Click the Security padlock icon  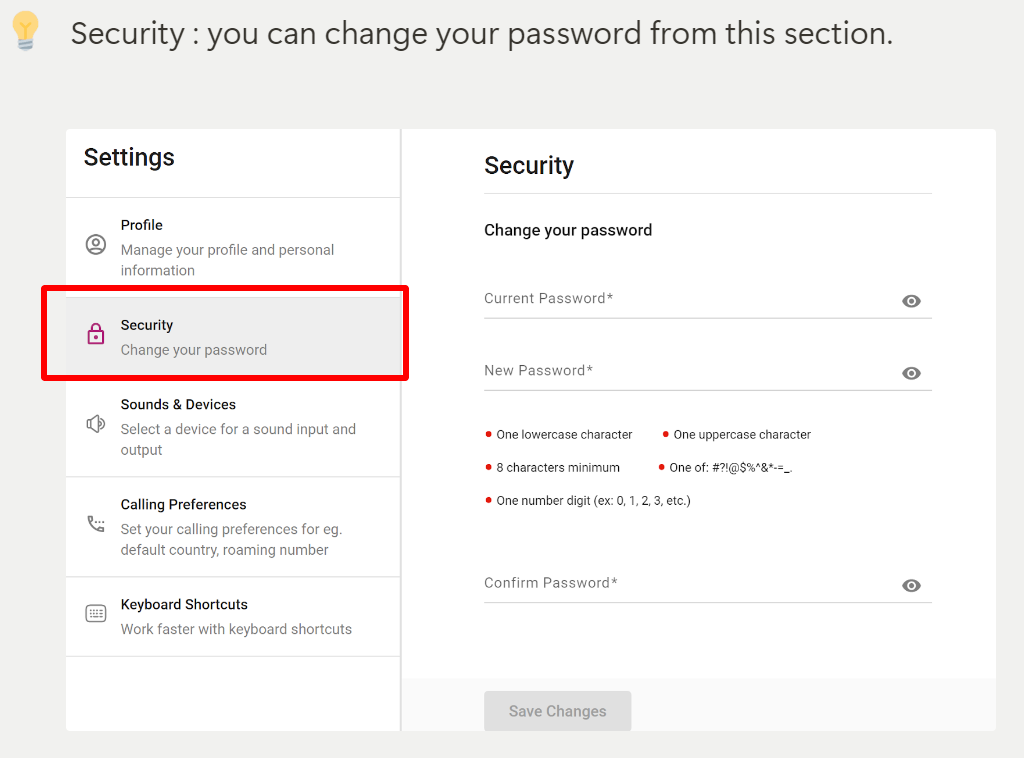96,334
